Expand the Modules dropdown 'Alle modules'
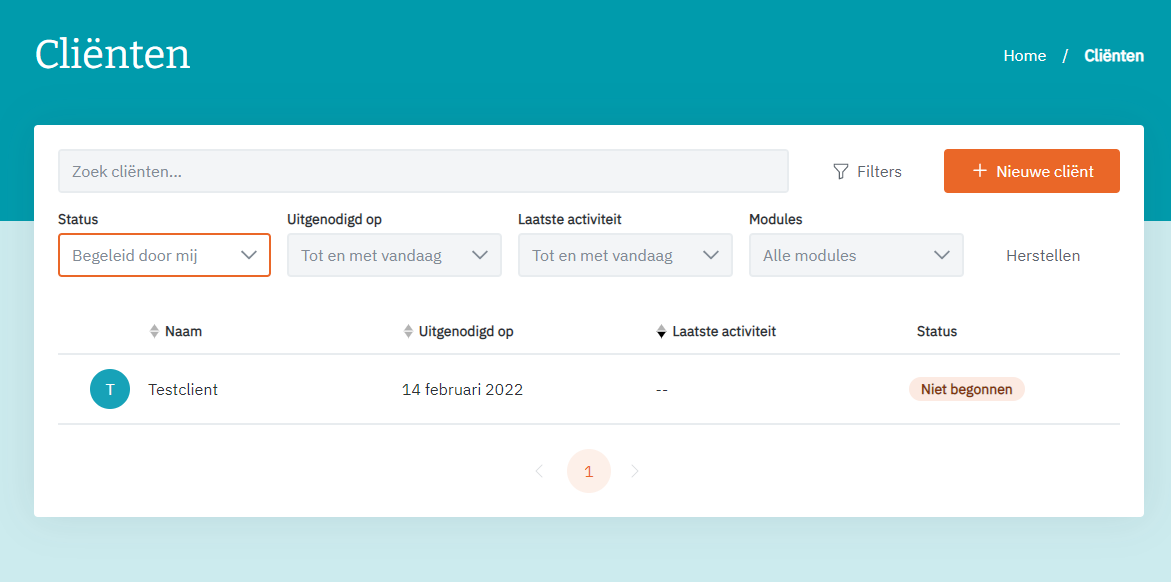This screenshot has height=582, width=1171. tap(856, 256)
